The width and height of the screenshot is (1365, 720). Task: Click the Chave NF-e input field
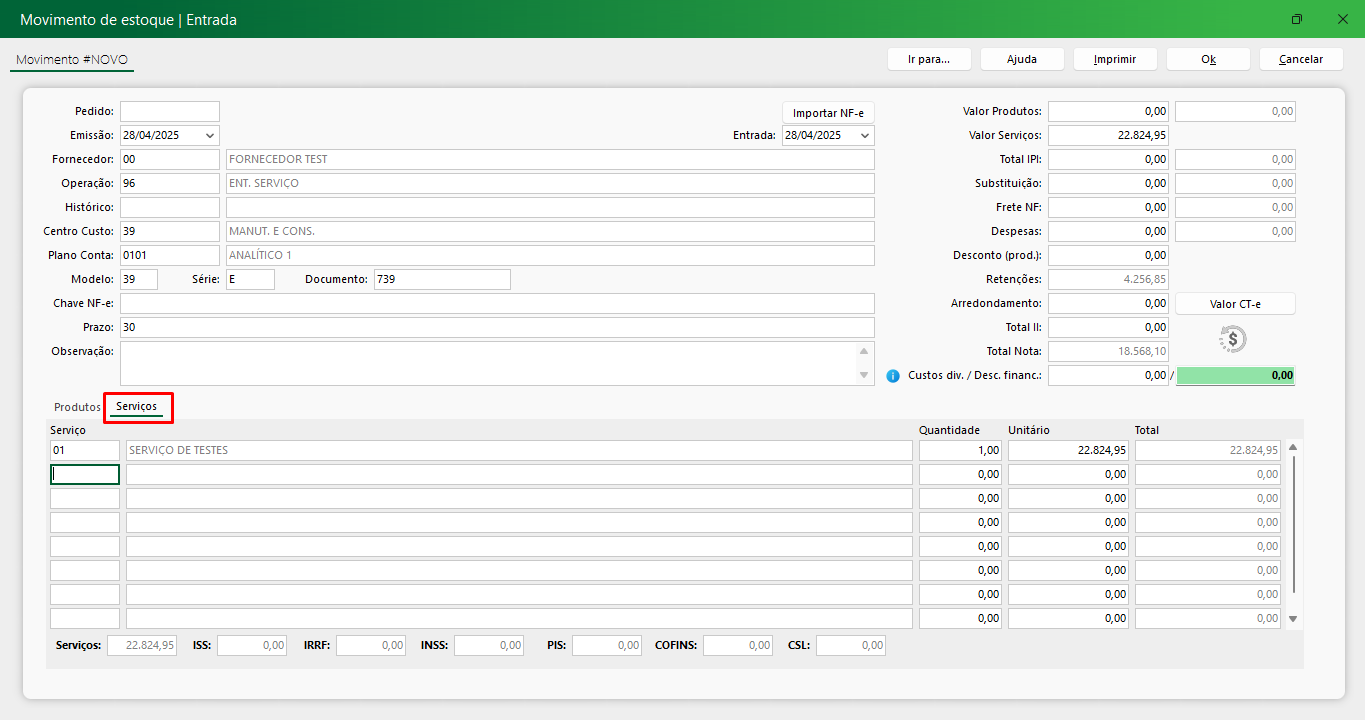click(497, 304)
